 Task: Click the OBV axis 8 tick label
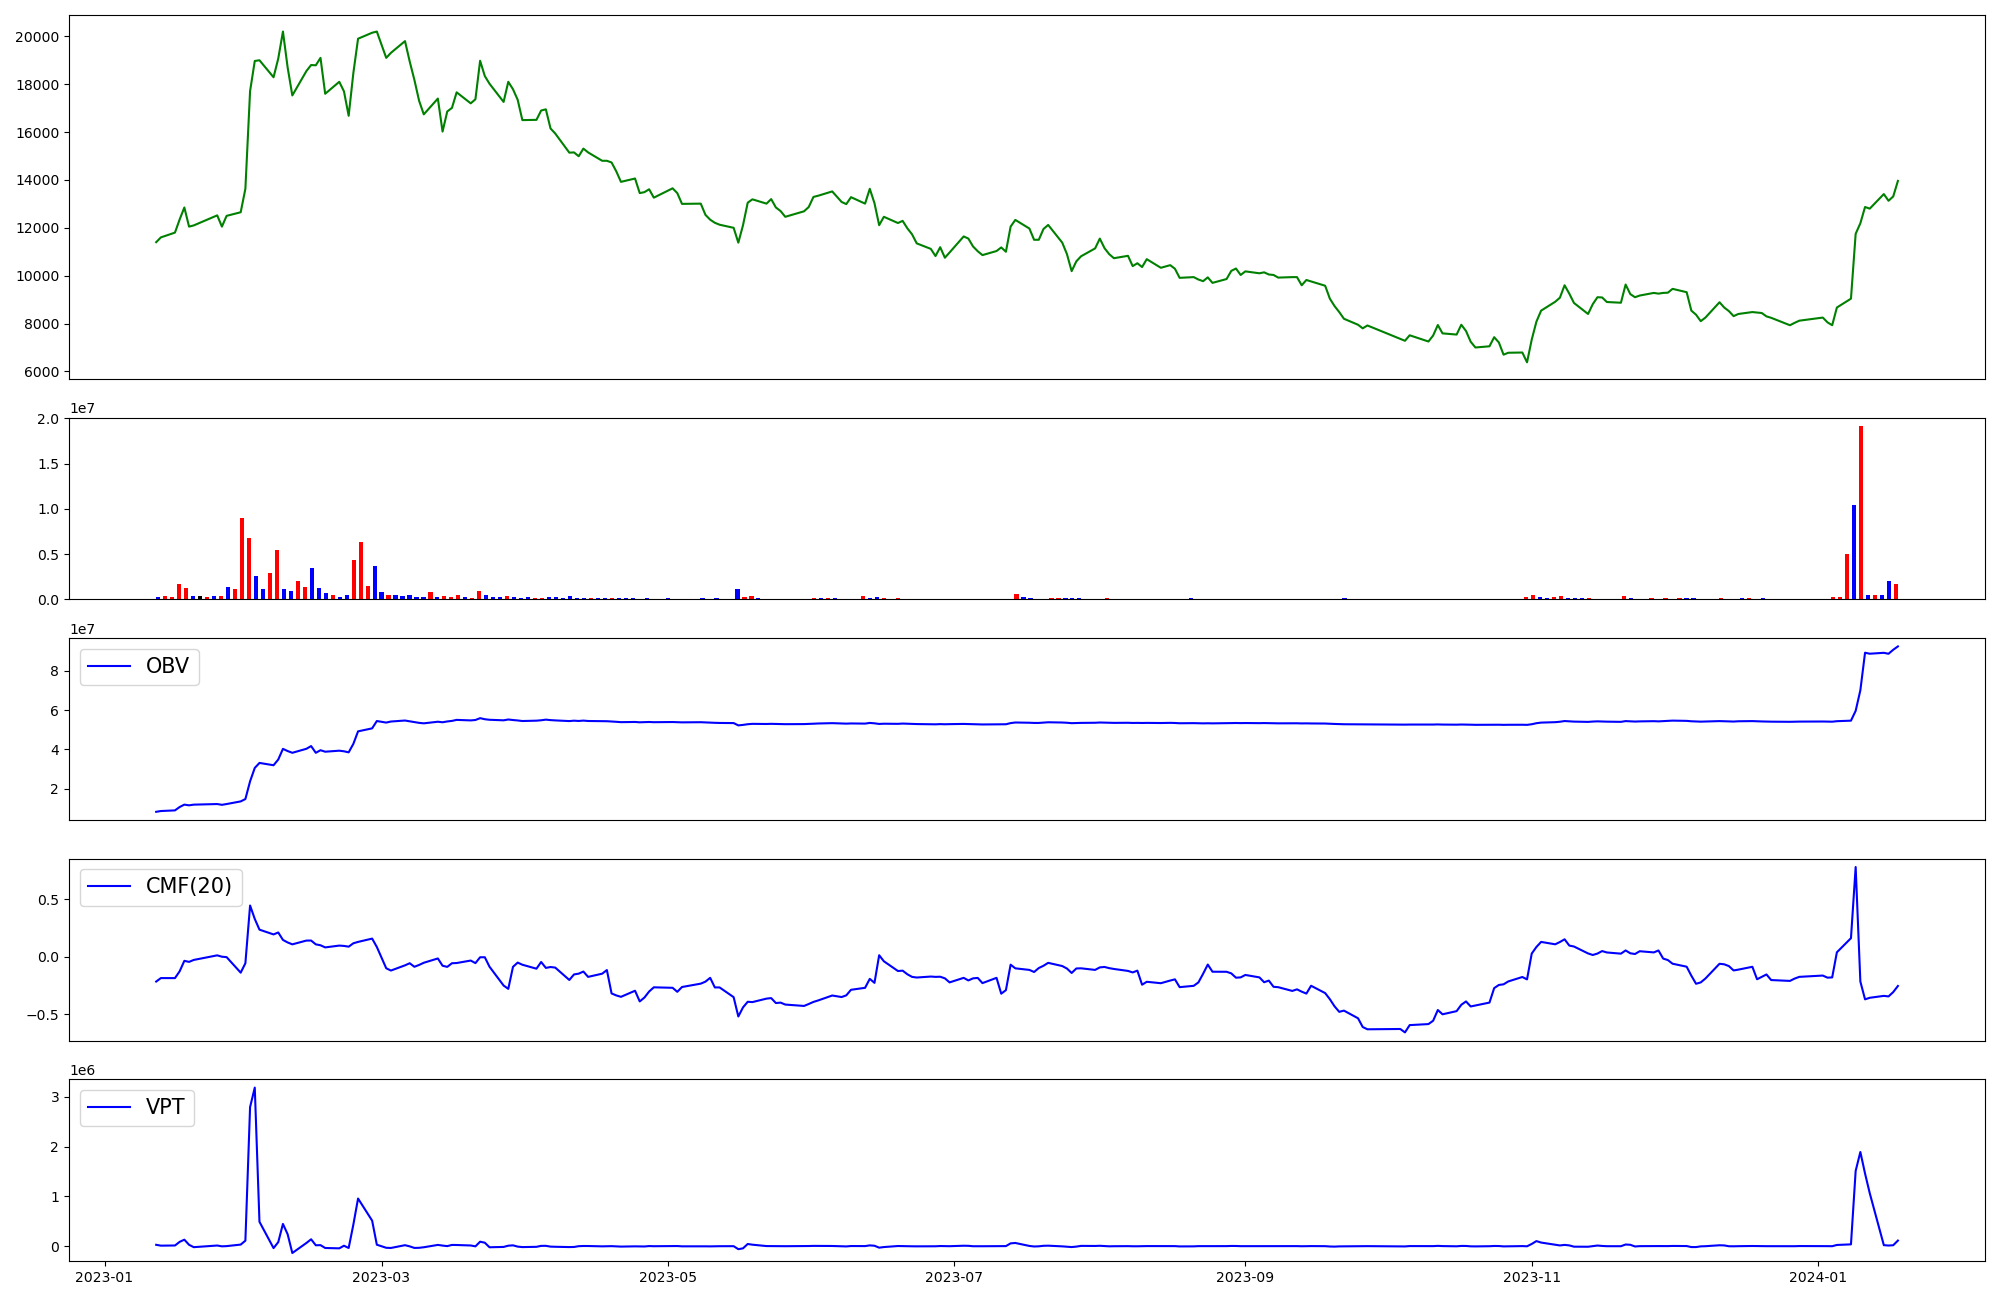point(54,671)
